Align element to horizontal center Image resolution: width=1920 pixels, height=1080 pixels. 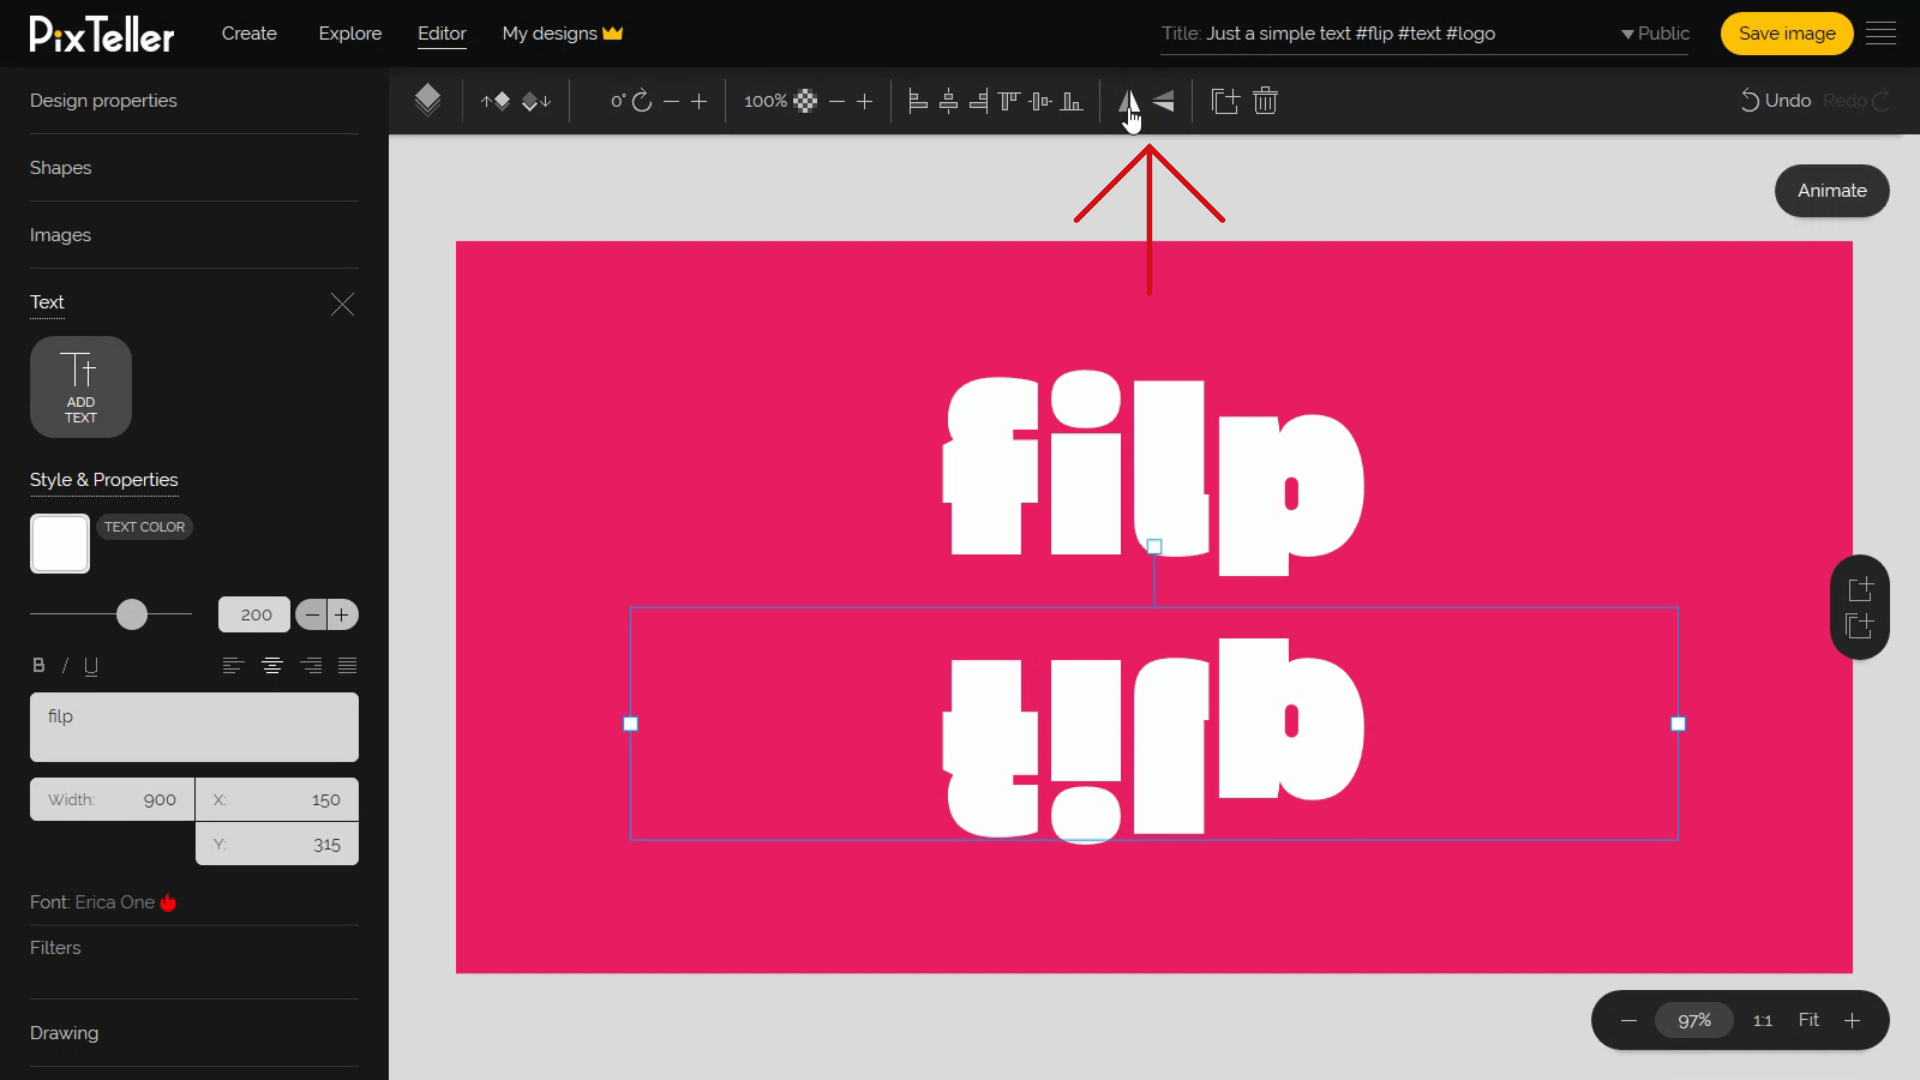948,101
